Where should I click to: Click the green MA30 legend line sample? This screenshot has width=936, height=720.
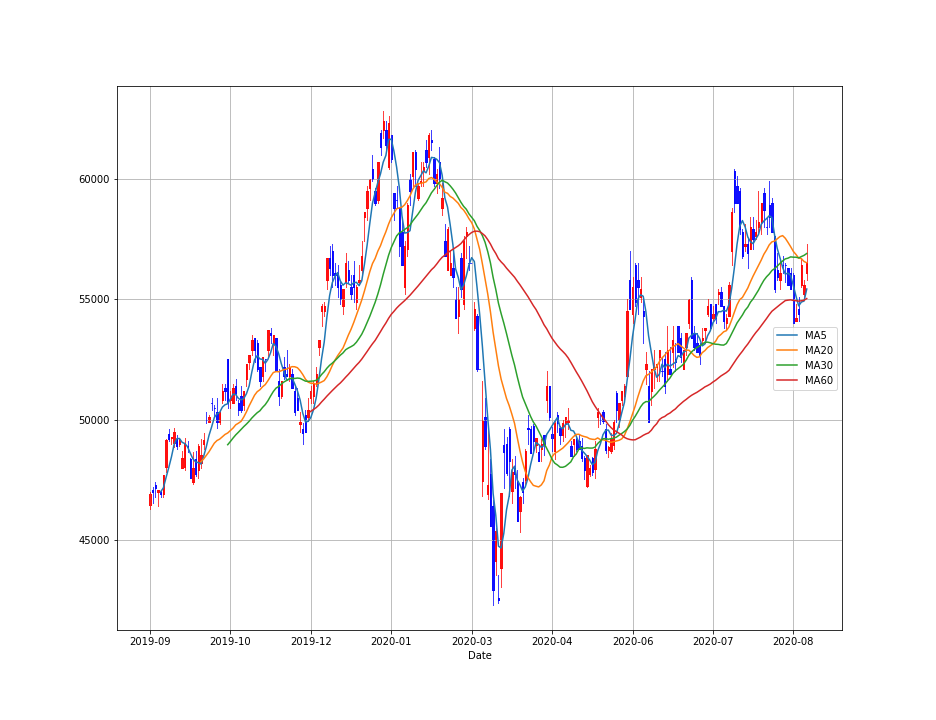(x=787, y=365)
